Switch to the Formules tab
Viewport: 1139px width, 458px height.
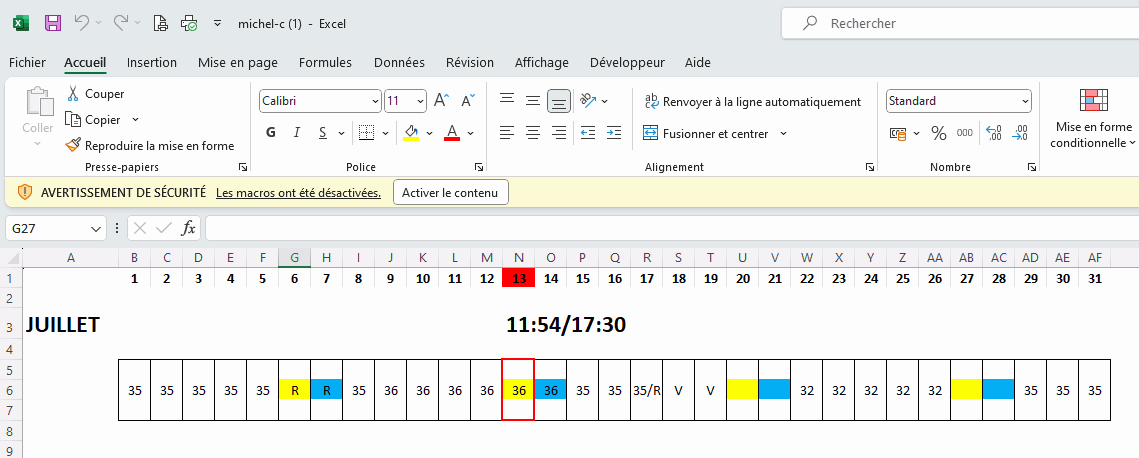pyautogui.click(x=325, y=62)
